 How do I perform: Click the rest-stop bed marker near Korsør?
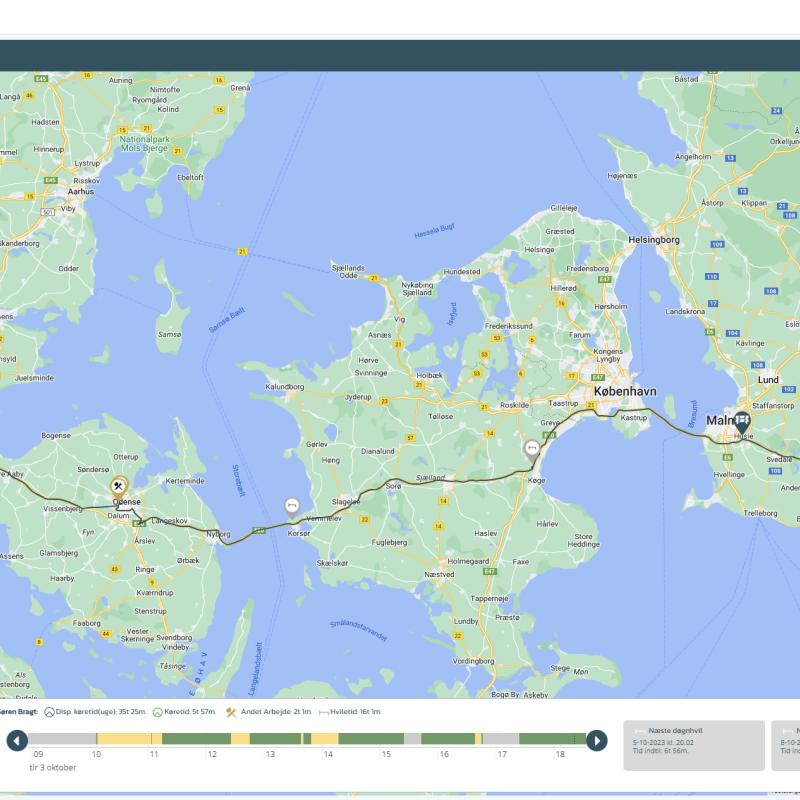[x=292, y=505]
